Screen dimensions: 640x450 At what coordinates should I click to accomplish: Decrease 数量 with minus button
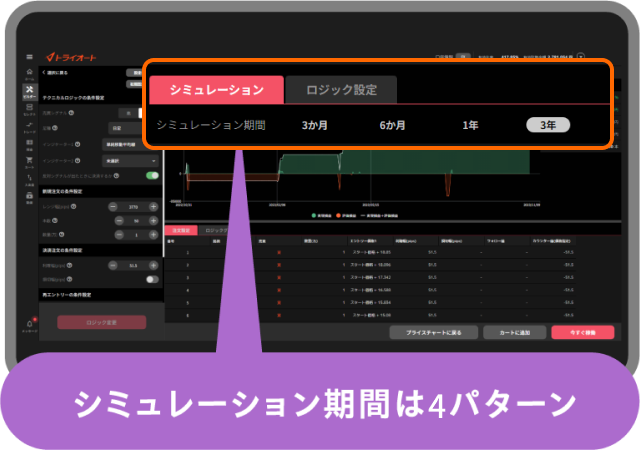coord(119,234)
